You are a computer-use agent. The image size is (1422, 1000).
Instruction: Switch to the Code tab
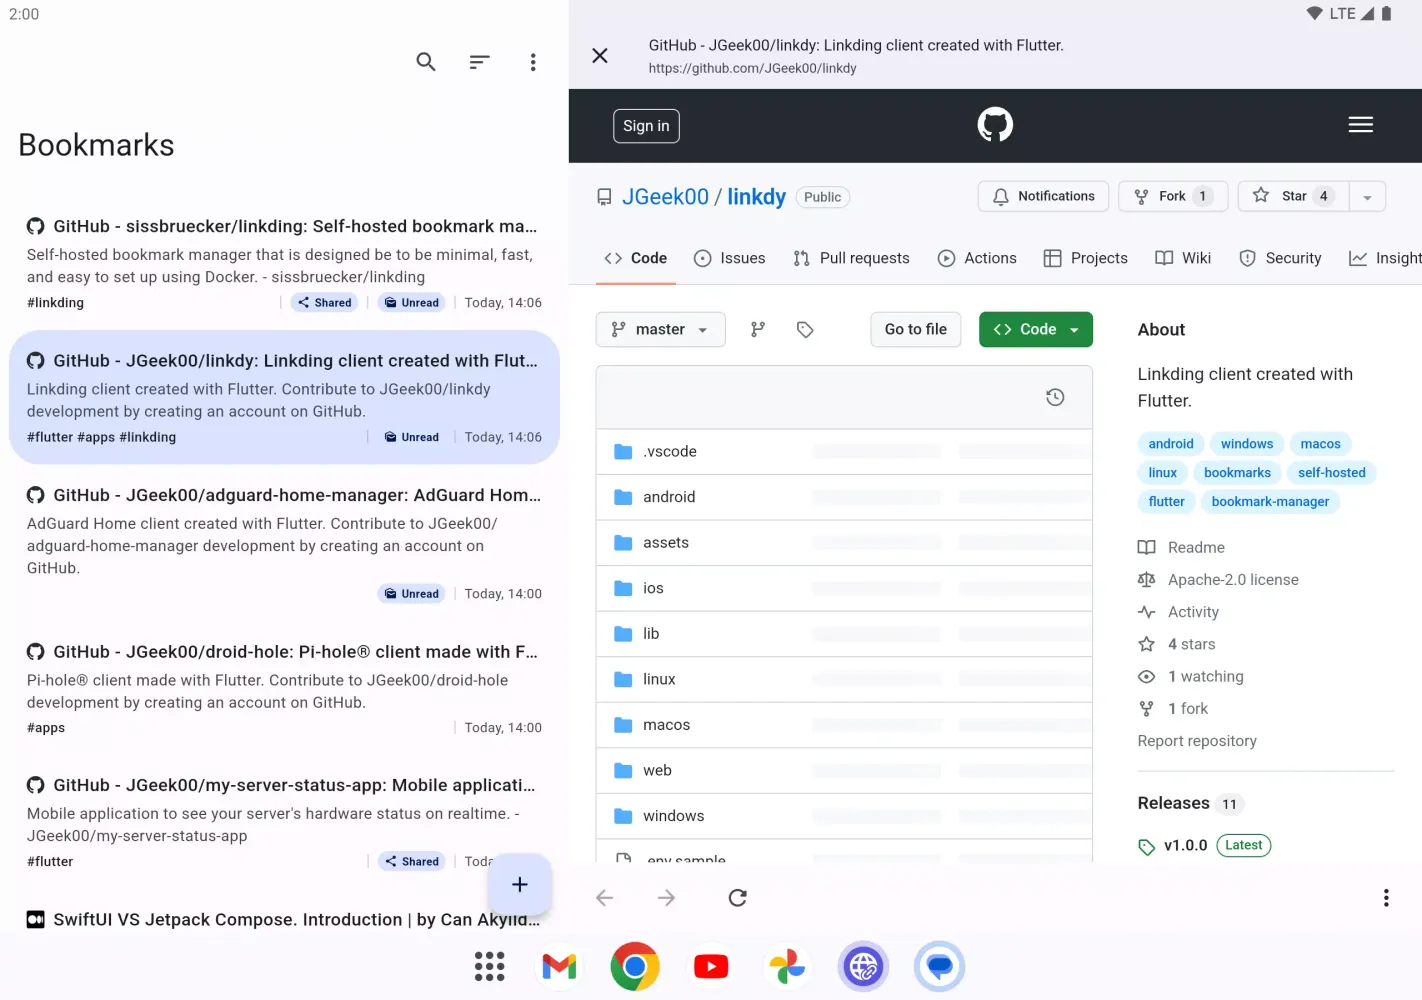coord(636,258)
